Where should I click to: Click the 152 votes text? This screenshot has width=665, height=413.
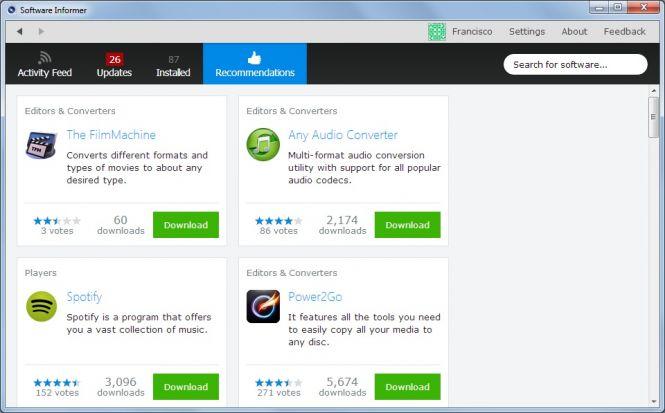tap(57, 393)
